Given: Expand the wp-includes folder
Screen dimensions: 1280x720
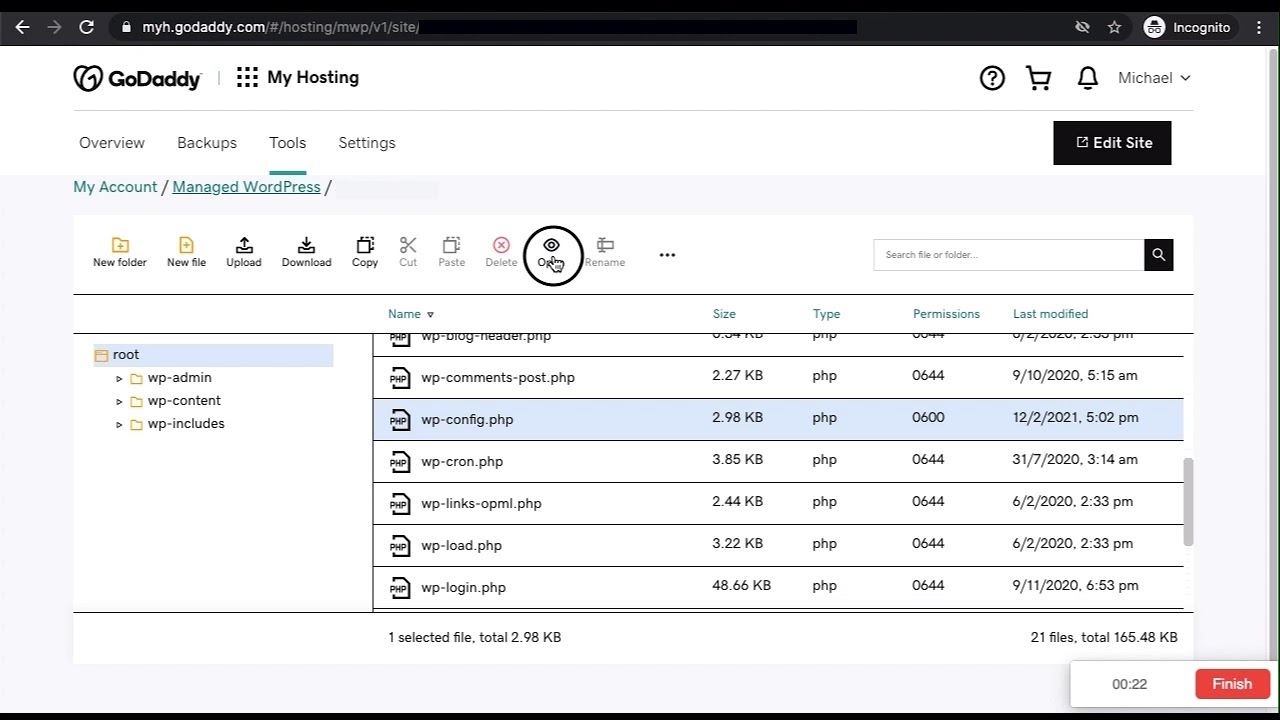Looking at the screenshot, I should click(119, 424).
